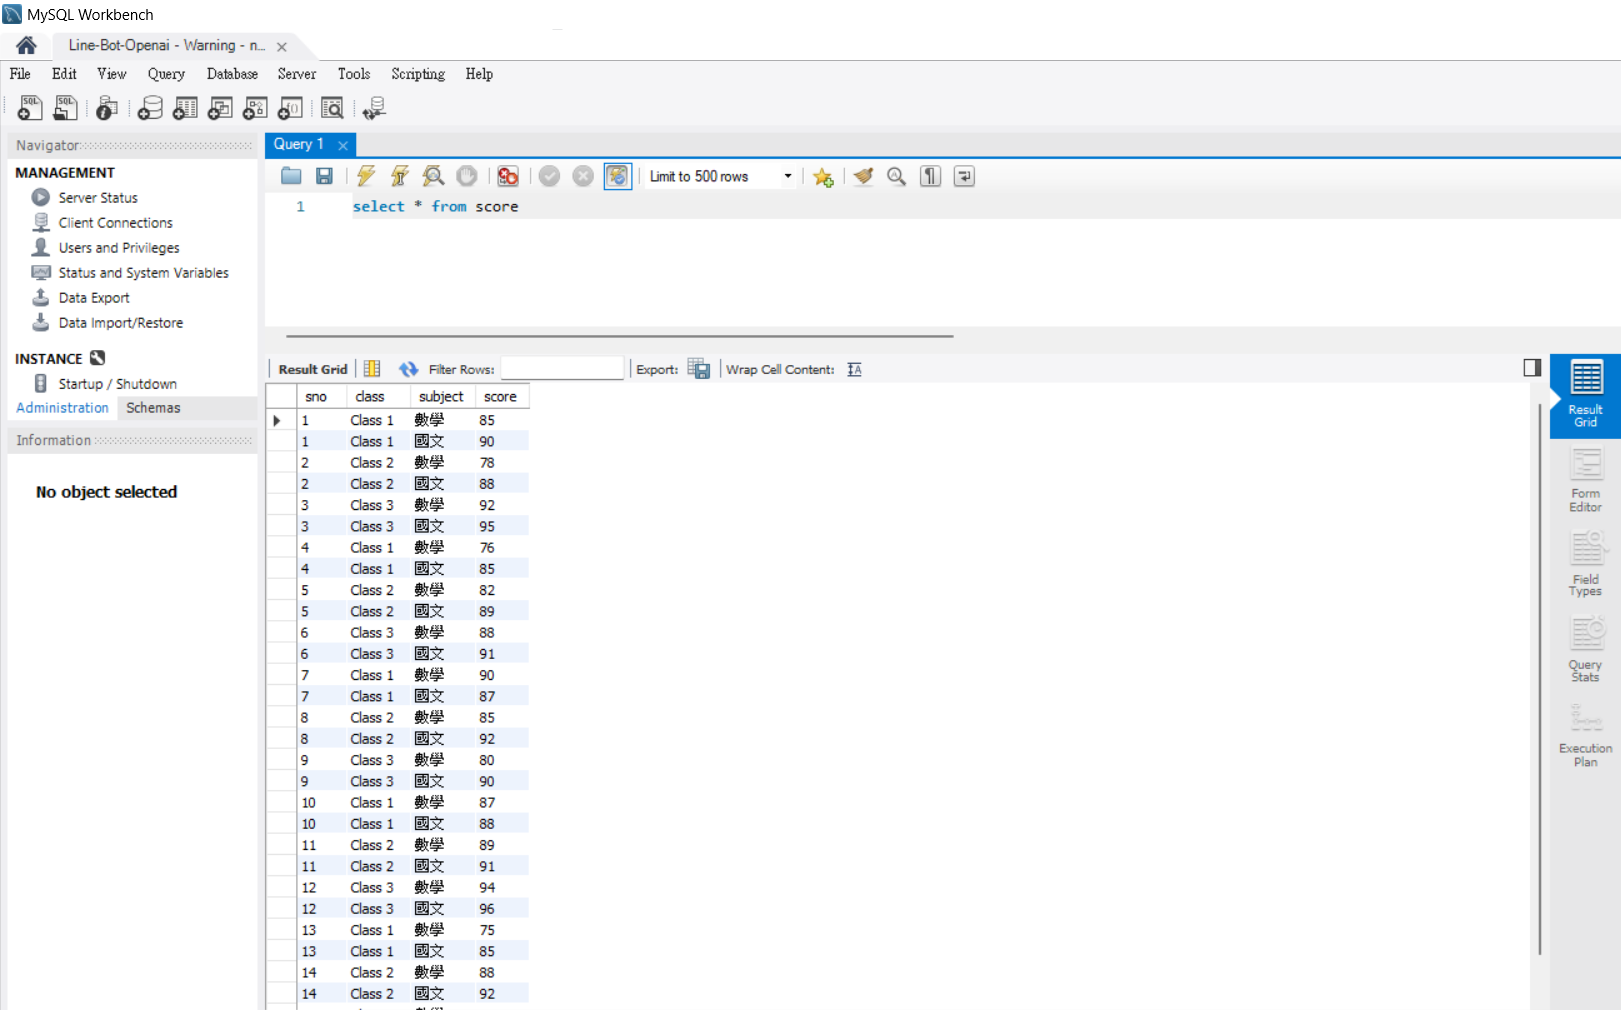Toggle auto-commit mode button
Image resolution: width=1621 pixels, height=1010 pixels.
618,176
